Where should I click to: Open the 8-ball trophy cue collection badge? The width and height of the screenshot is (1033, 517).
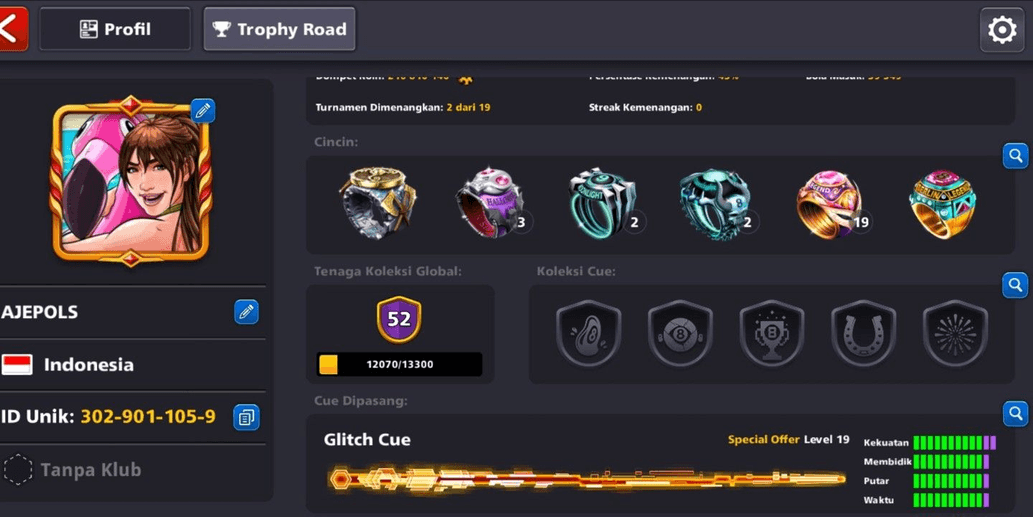771,334
